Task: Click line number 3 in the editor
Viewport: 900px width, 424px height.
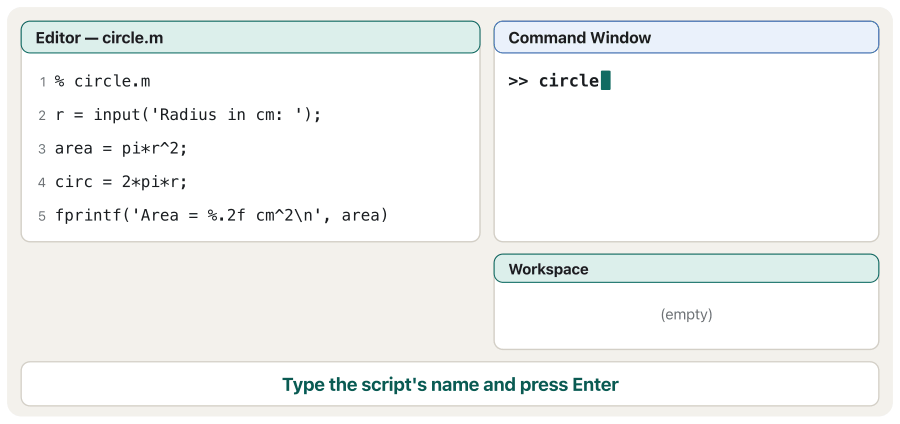Action: (42, 149)
